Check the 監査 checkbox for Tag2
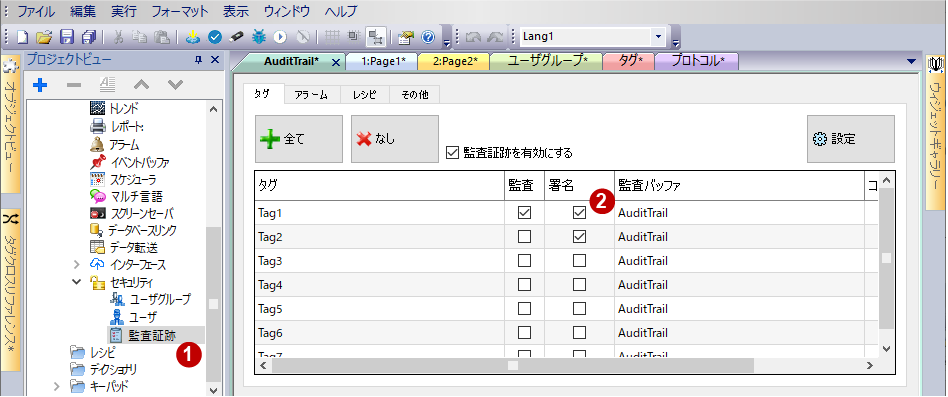The width and height of the screenshot is (948, 397). tap(525, 237)
